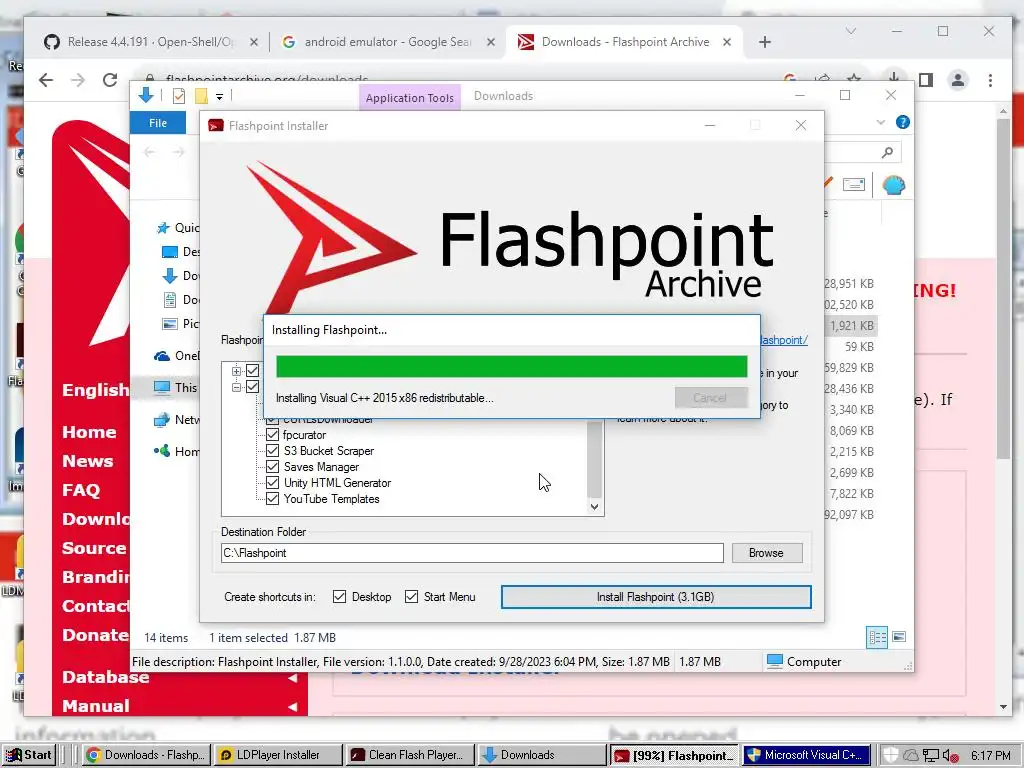Click Cancel in installing dialog
The image size is (1024, 768).
(711, 398)
